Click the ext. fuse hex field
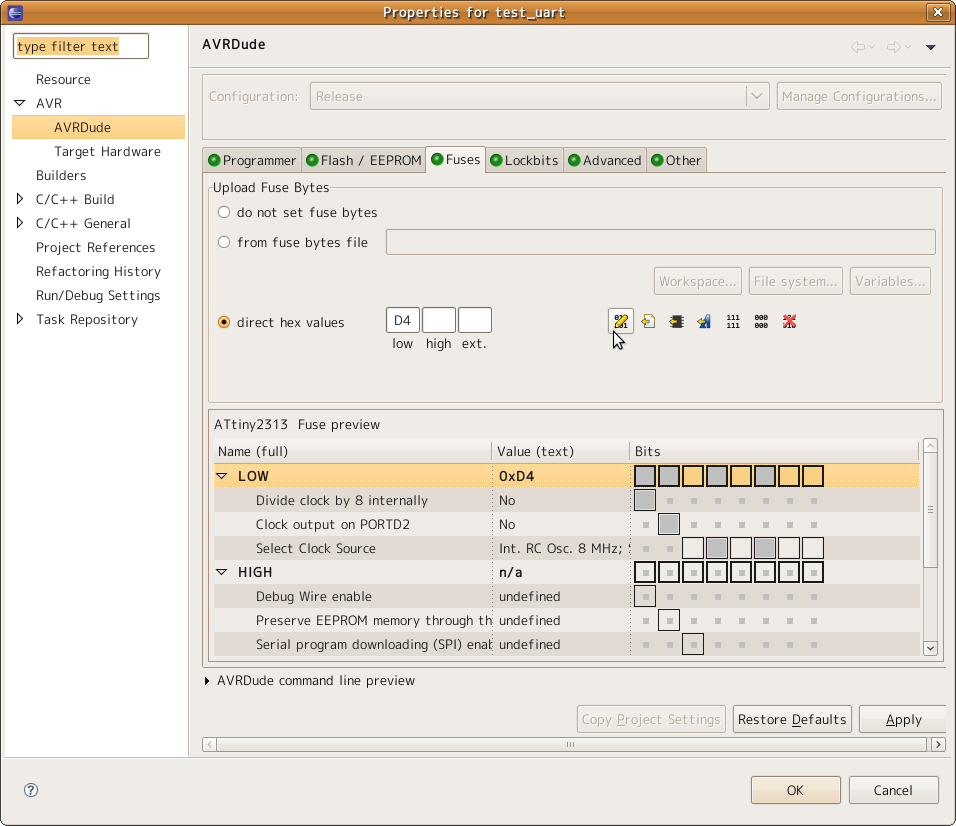Screen dimensions: 956x826 coord(474,320)
